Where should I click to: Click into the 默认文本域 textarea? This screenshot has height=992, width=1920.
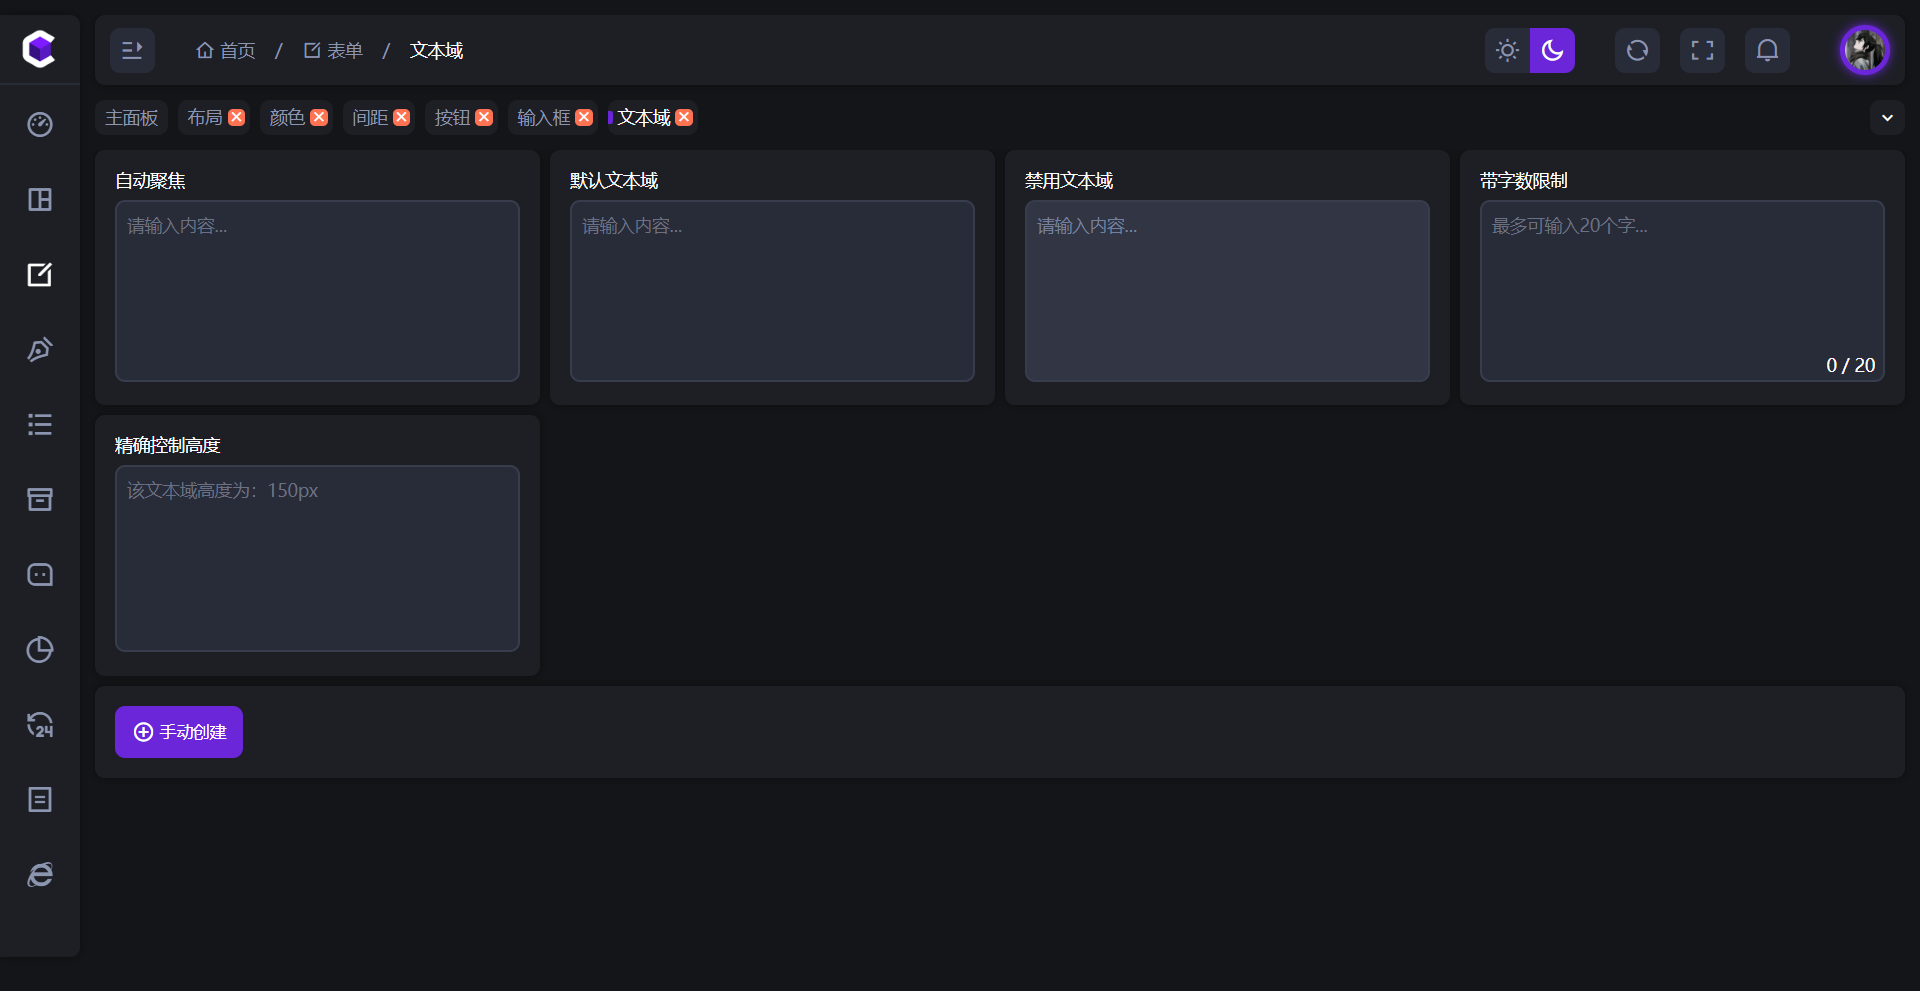[772, 291]
